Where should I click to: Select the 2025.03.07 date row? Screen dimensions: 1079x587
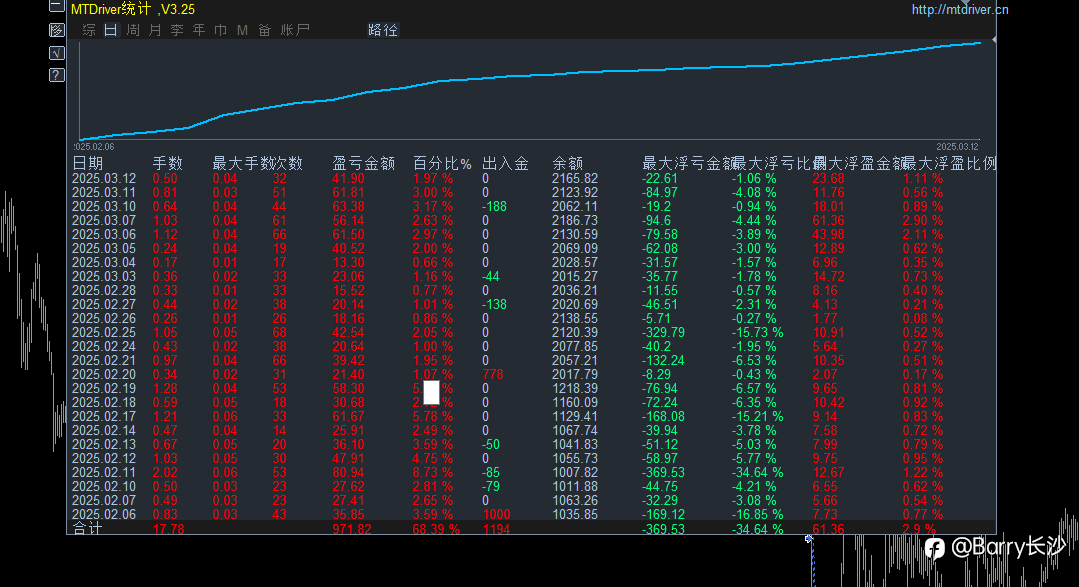104,220
